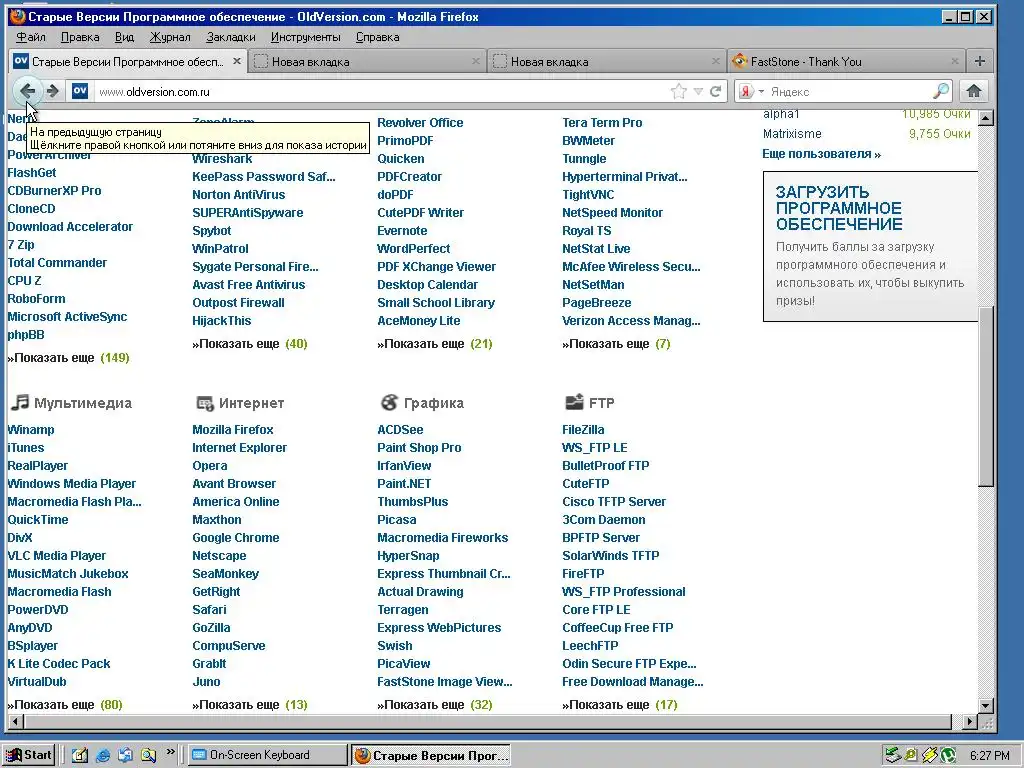This screenshot has width=1024, height=768.
Task: Click vertical scrollbar up arrow
Action: [x=986, y=118]
